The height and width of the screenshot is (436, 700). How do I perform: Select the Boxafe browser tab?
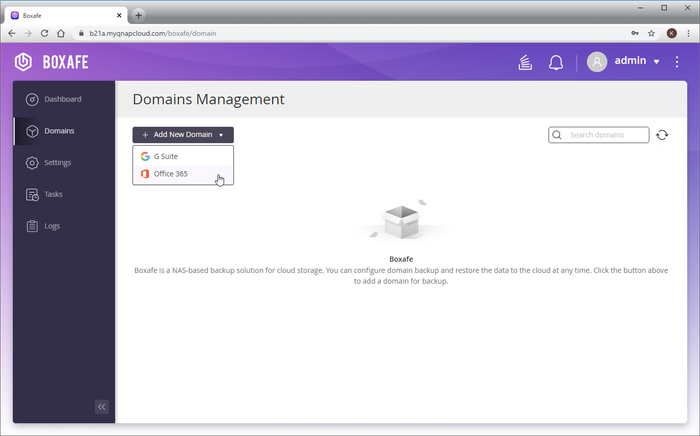click(66, 15)
